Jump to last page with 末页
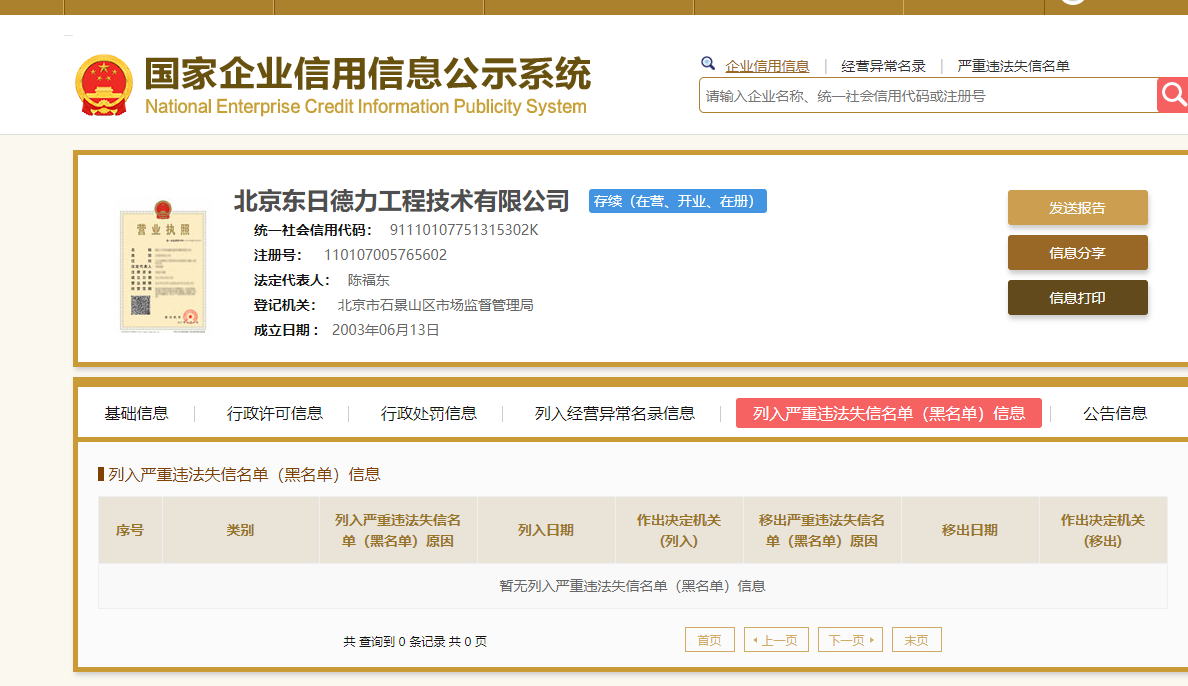 [x=917, y=640]
